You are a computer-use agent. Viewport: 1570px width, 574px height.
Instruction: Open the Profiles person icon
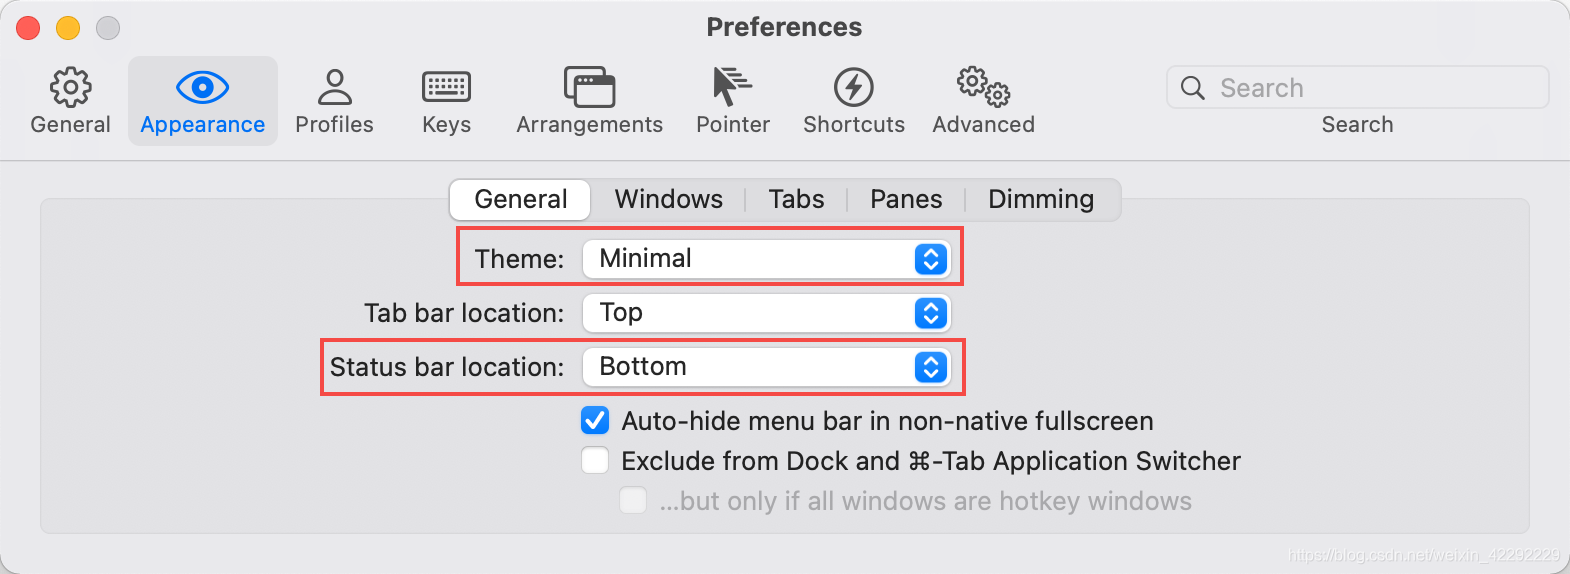click(x=334, y=88)
